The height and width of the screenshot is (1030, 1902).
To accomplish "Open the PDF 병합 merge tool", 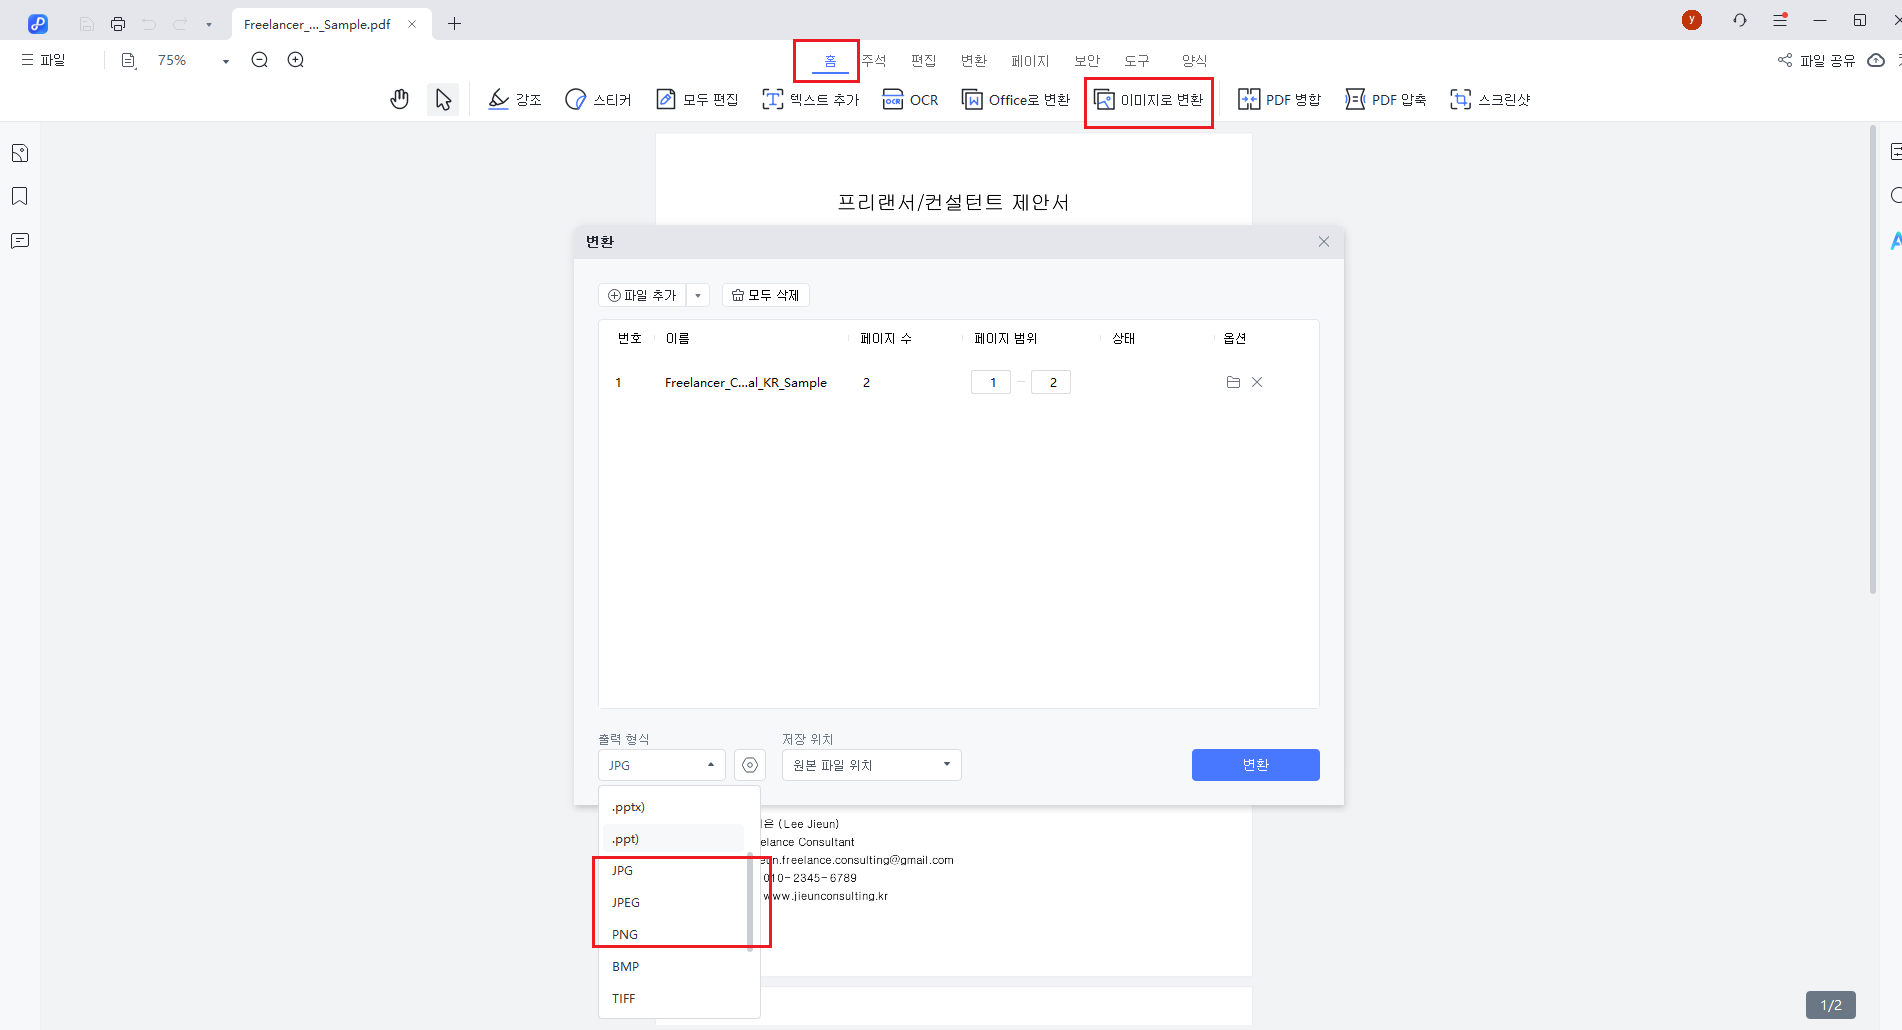I will [1279, 99].
